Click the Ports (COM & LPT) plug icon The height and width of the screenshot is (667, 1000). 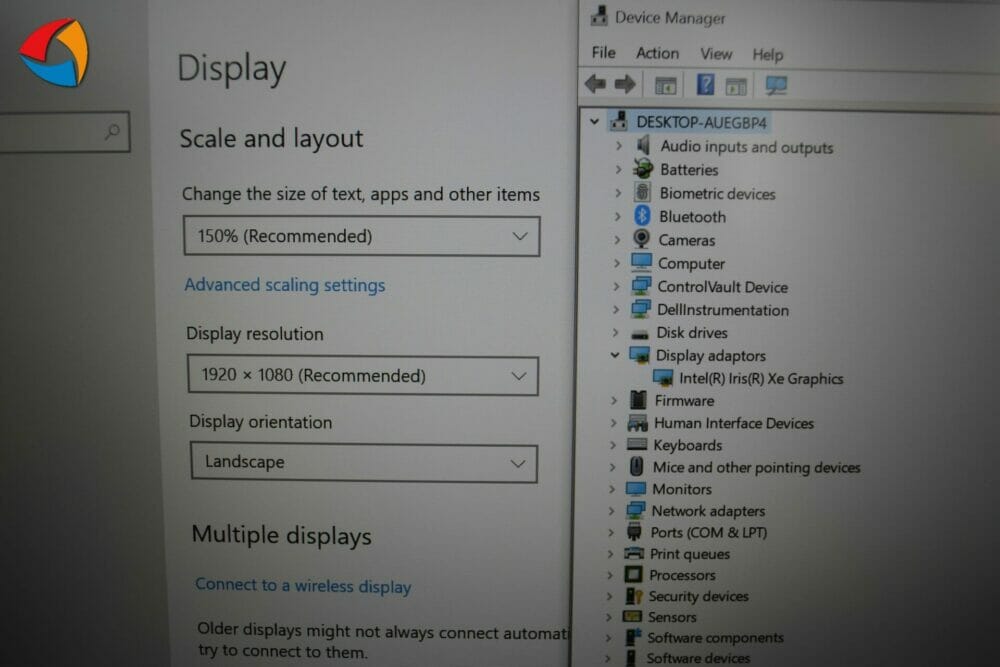tap(634, 531)
